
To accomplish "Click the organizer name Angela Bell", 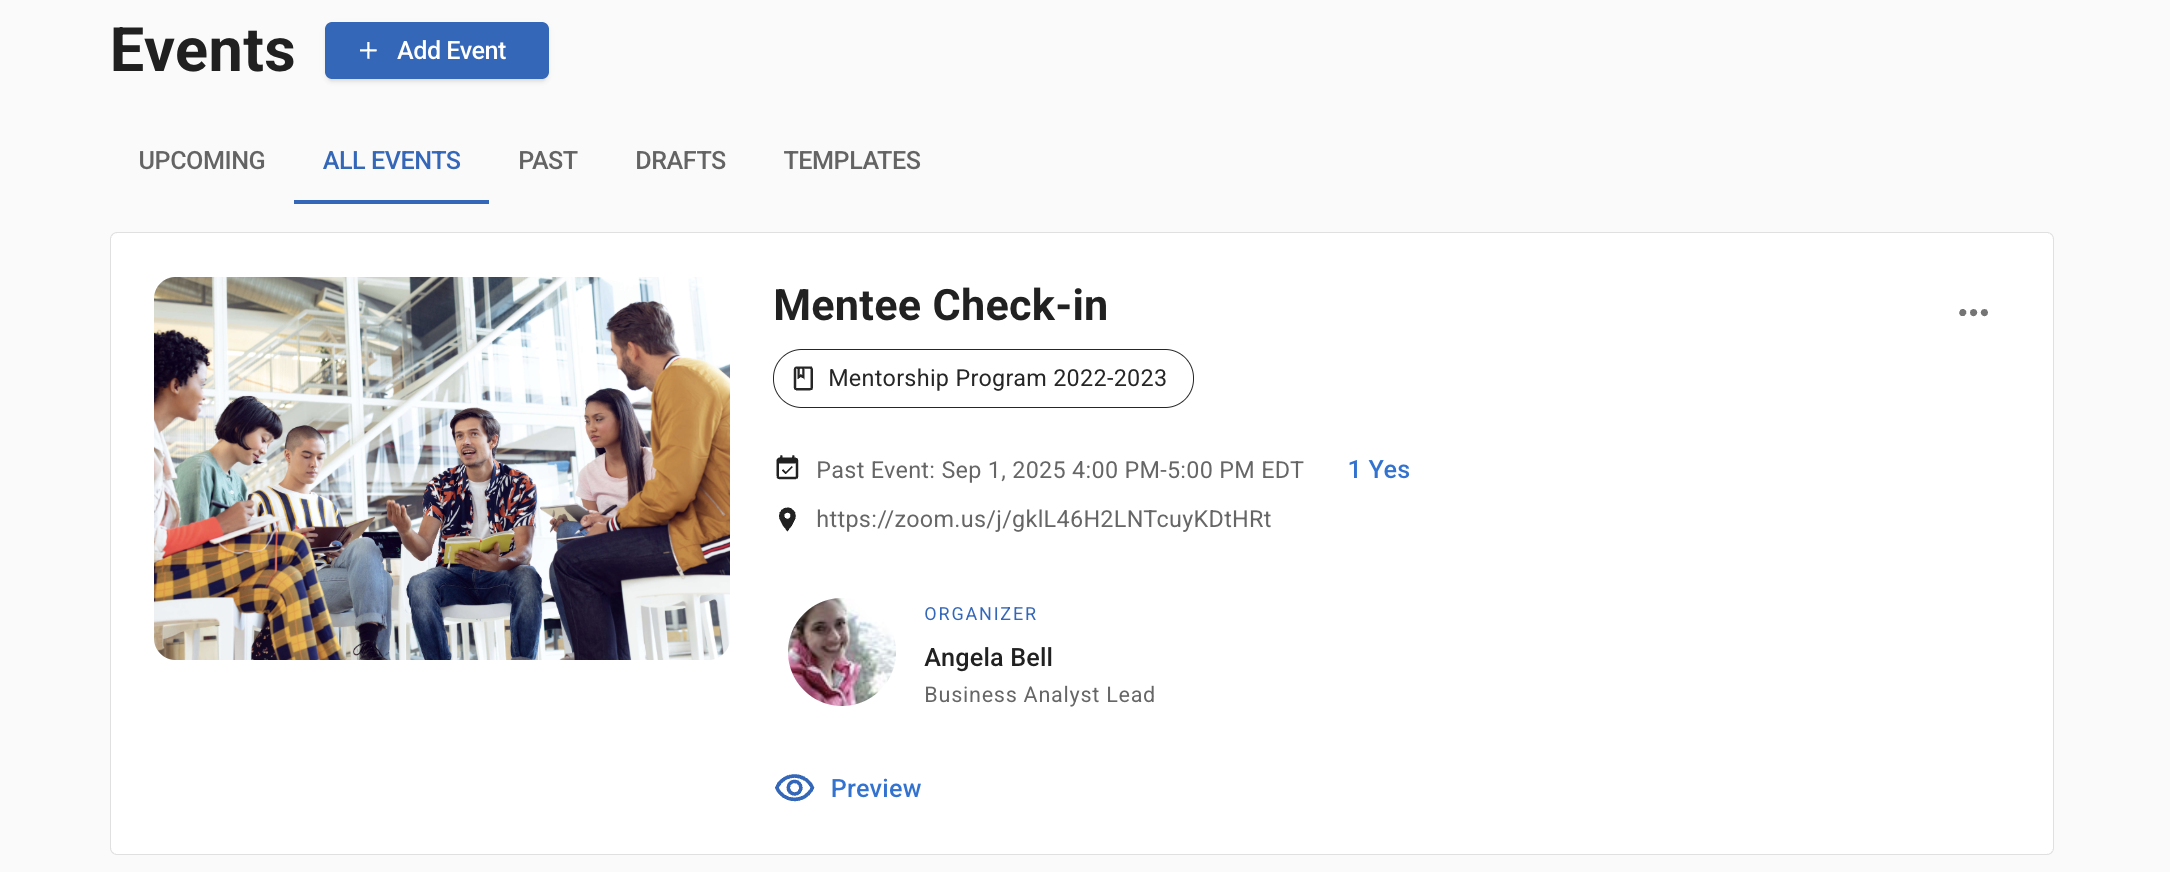I will coord(988,657).
